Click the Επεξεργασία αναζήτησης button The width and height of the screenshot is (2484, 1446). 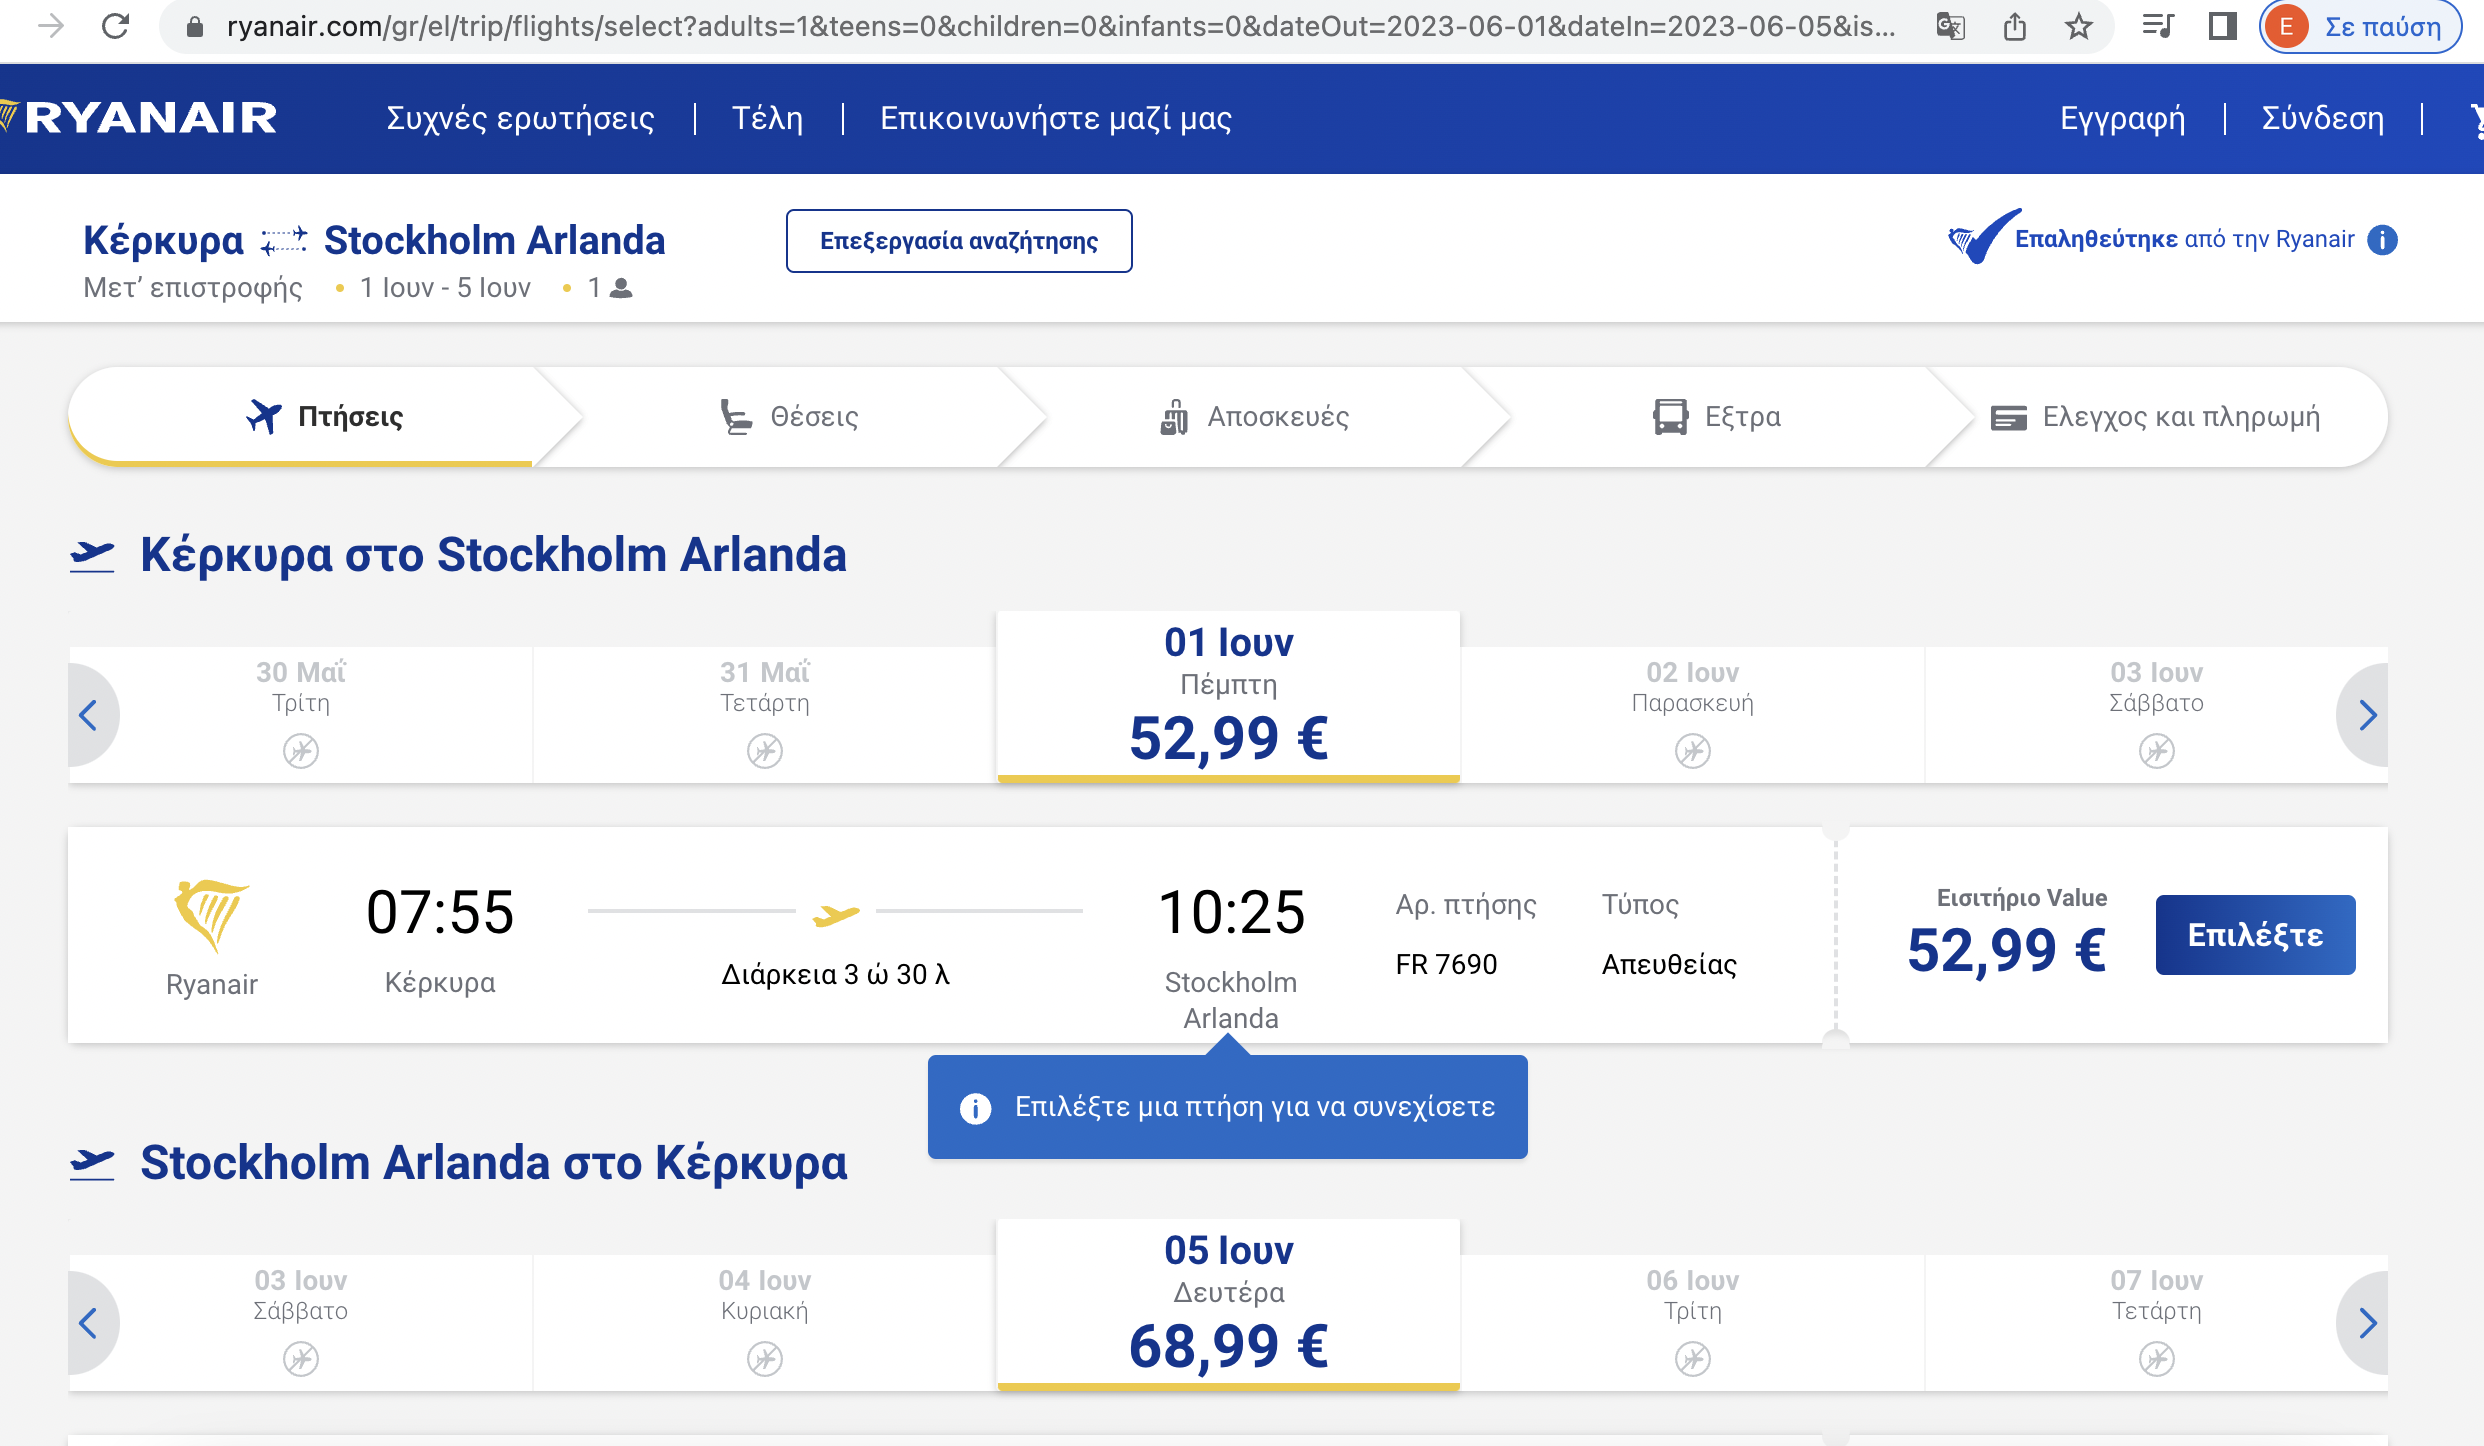point(958,241)
